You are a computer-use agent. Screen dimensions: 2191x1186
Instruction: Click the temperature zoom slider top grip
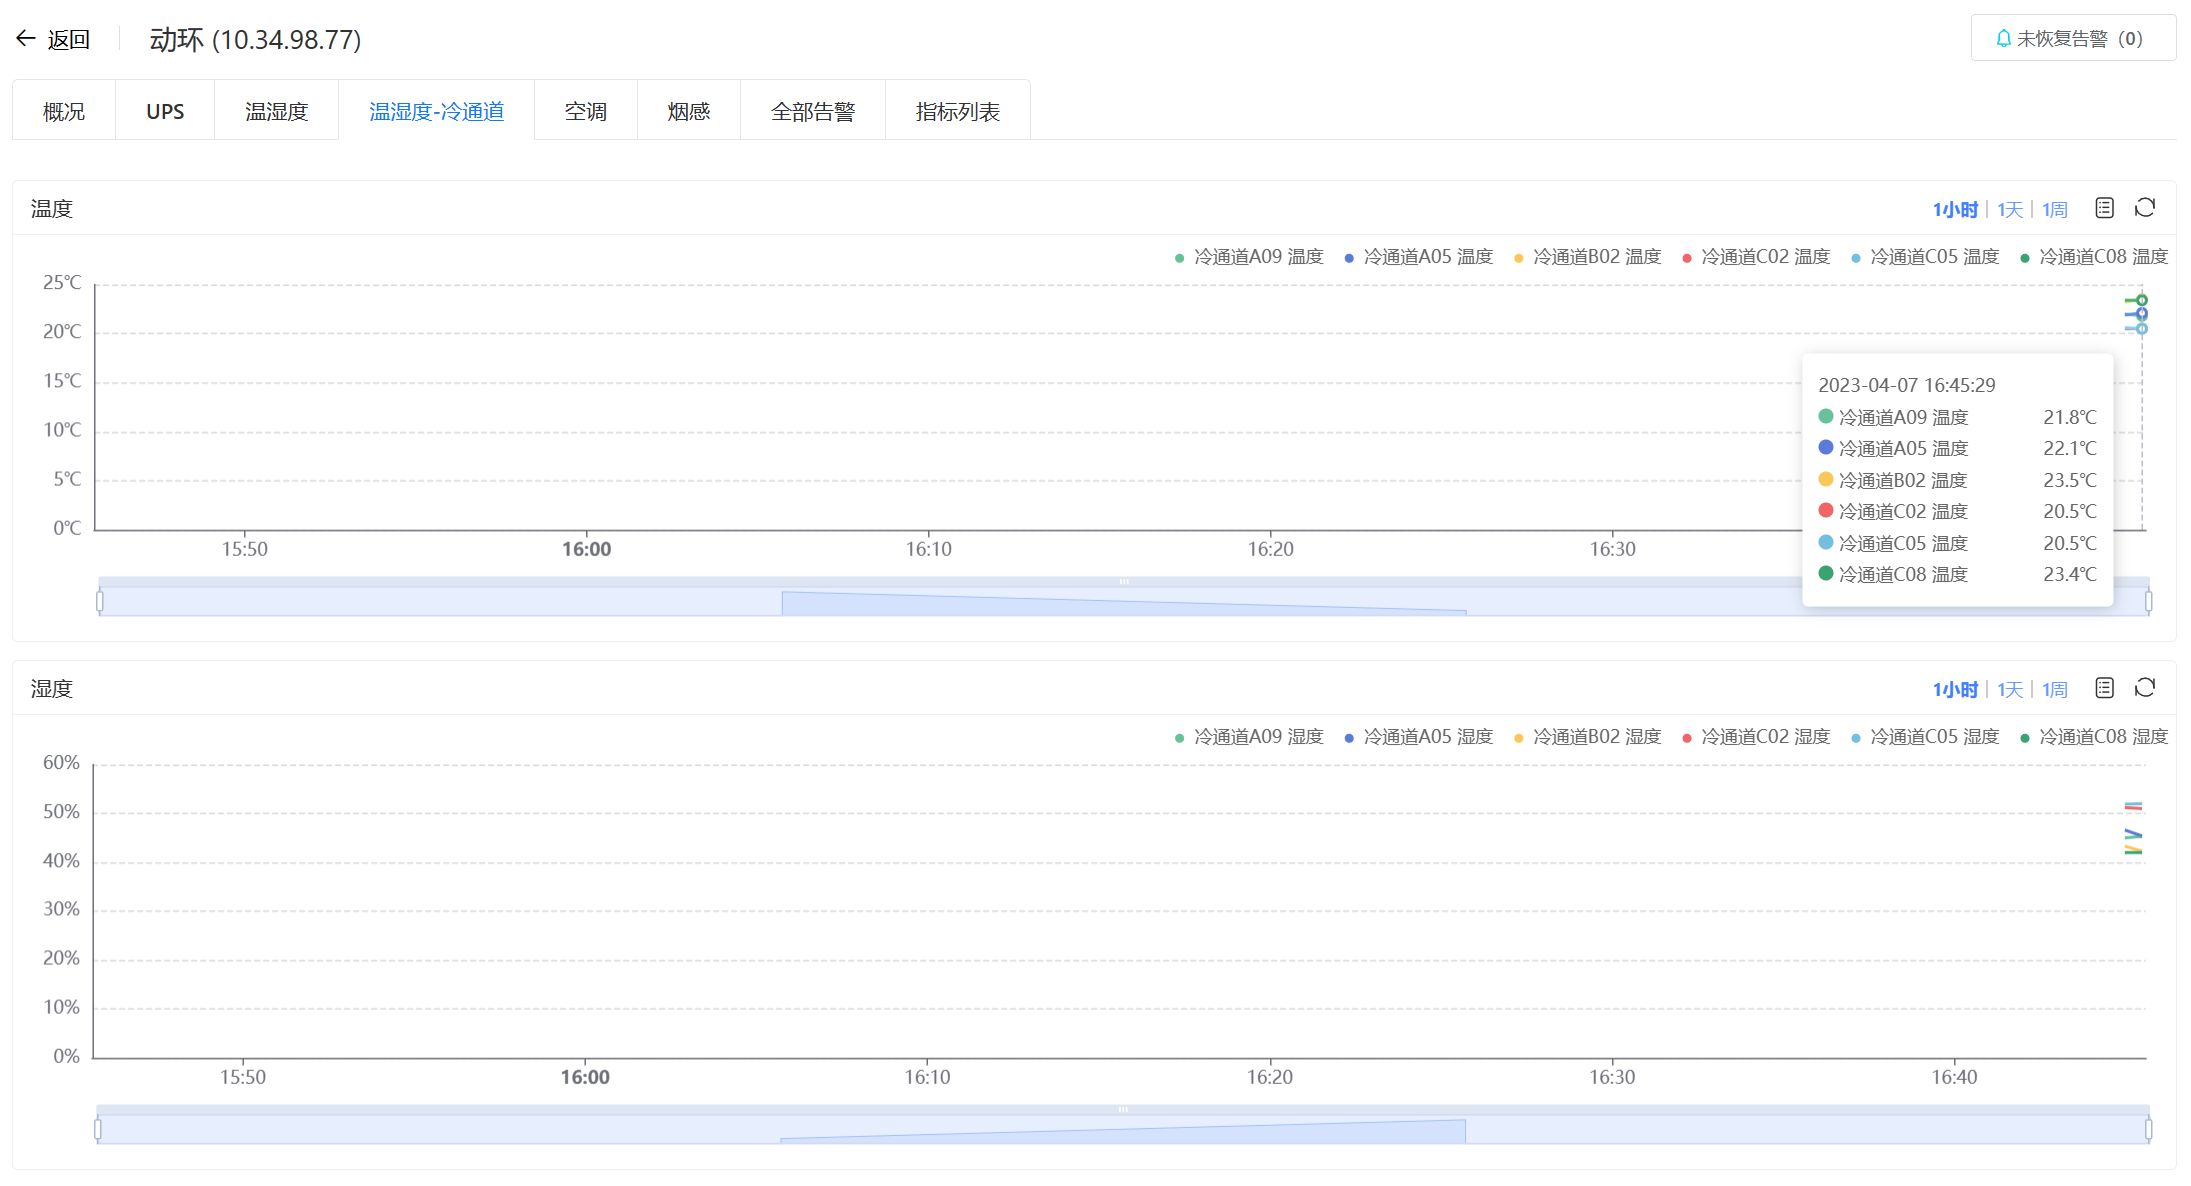1124,581
